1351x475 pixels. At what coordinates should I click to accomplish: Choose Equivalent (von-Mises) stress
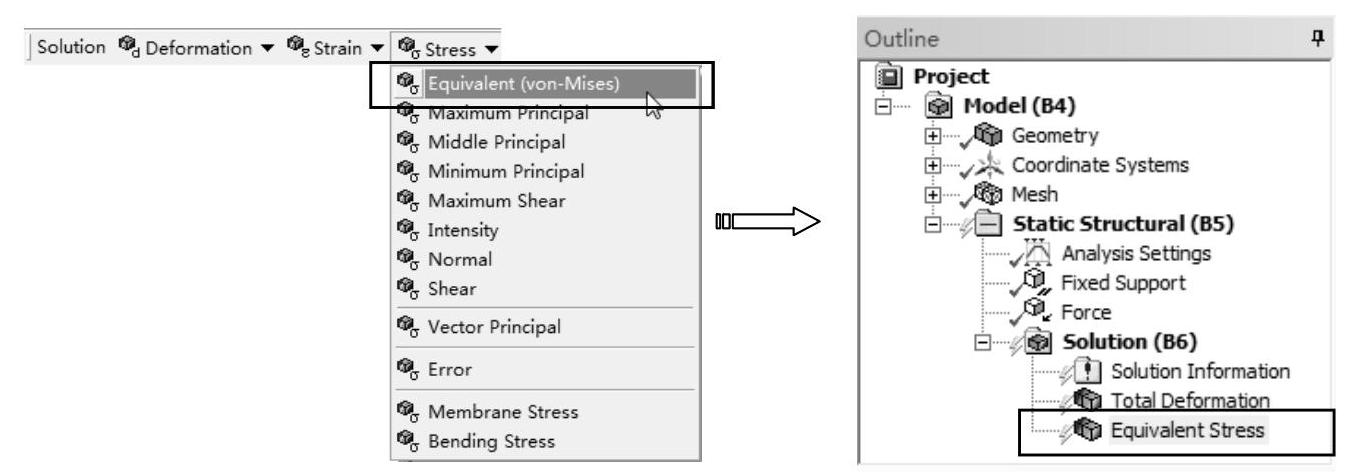click(525, 83)
